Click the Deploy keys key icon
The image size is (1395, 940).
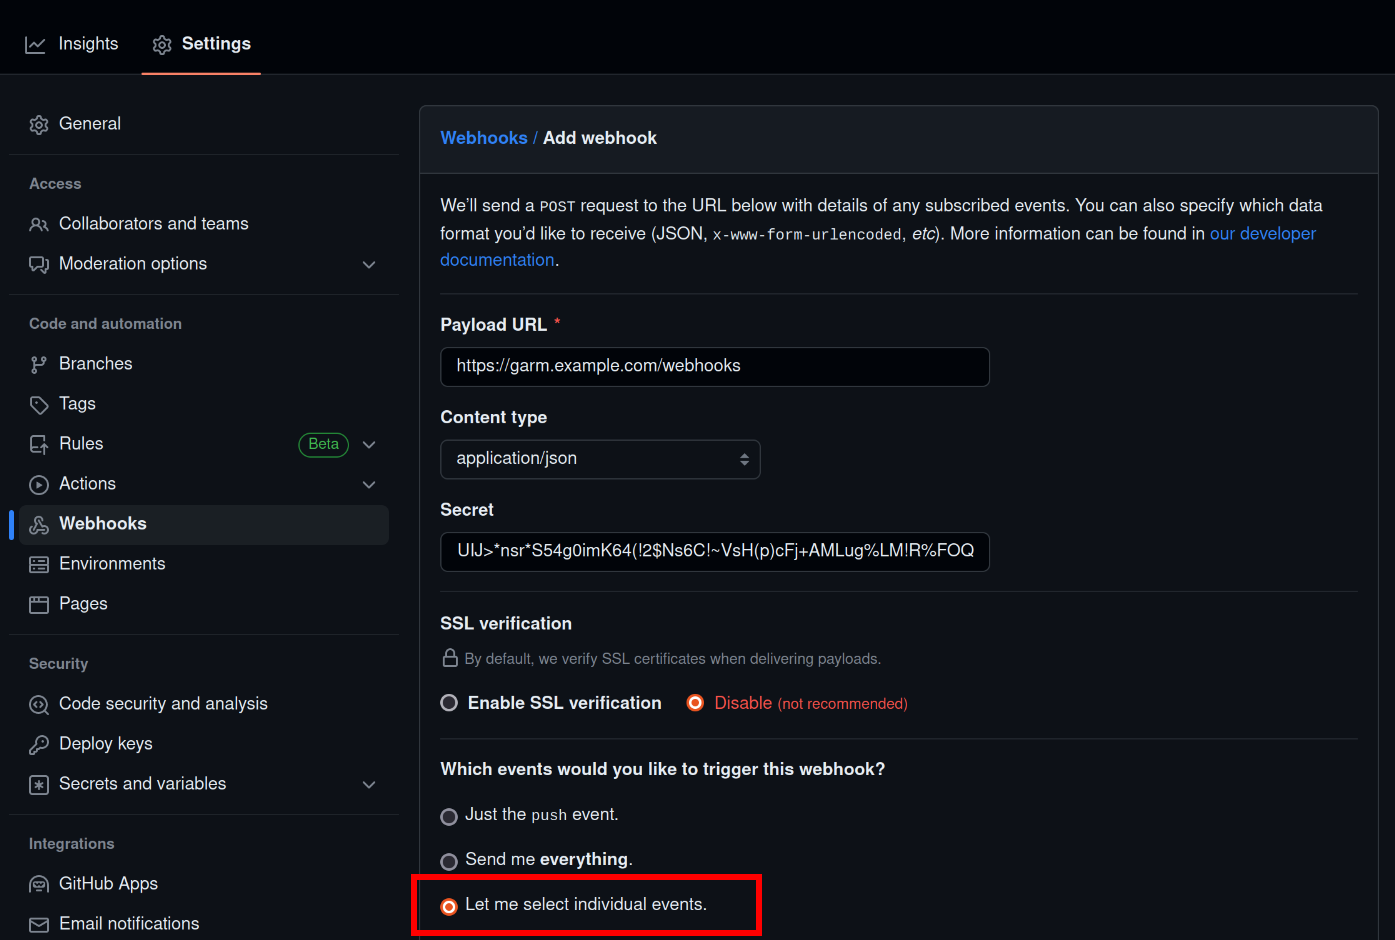pyautogui.click(x=39, y=745)
